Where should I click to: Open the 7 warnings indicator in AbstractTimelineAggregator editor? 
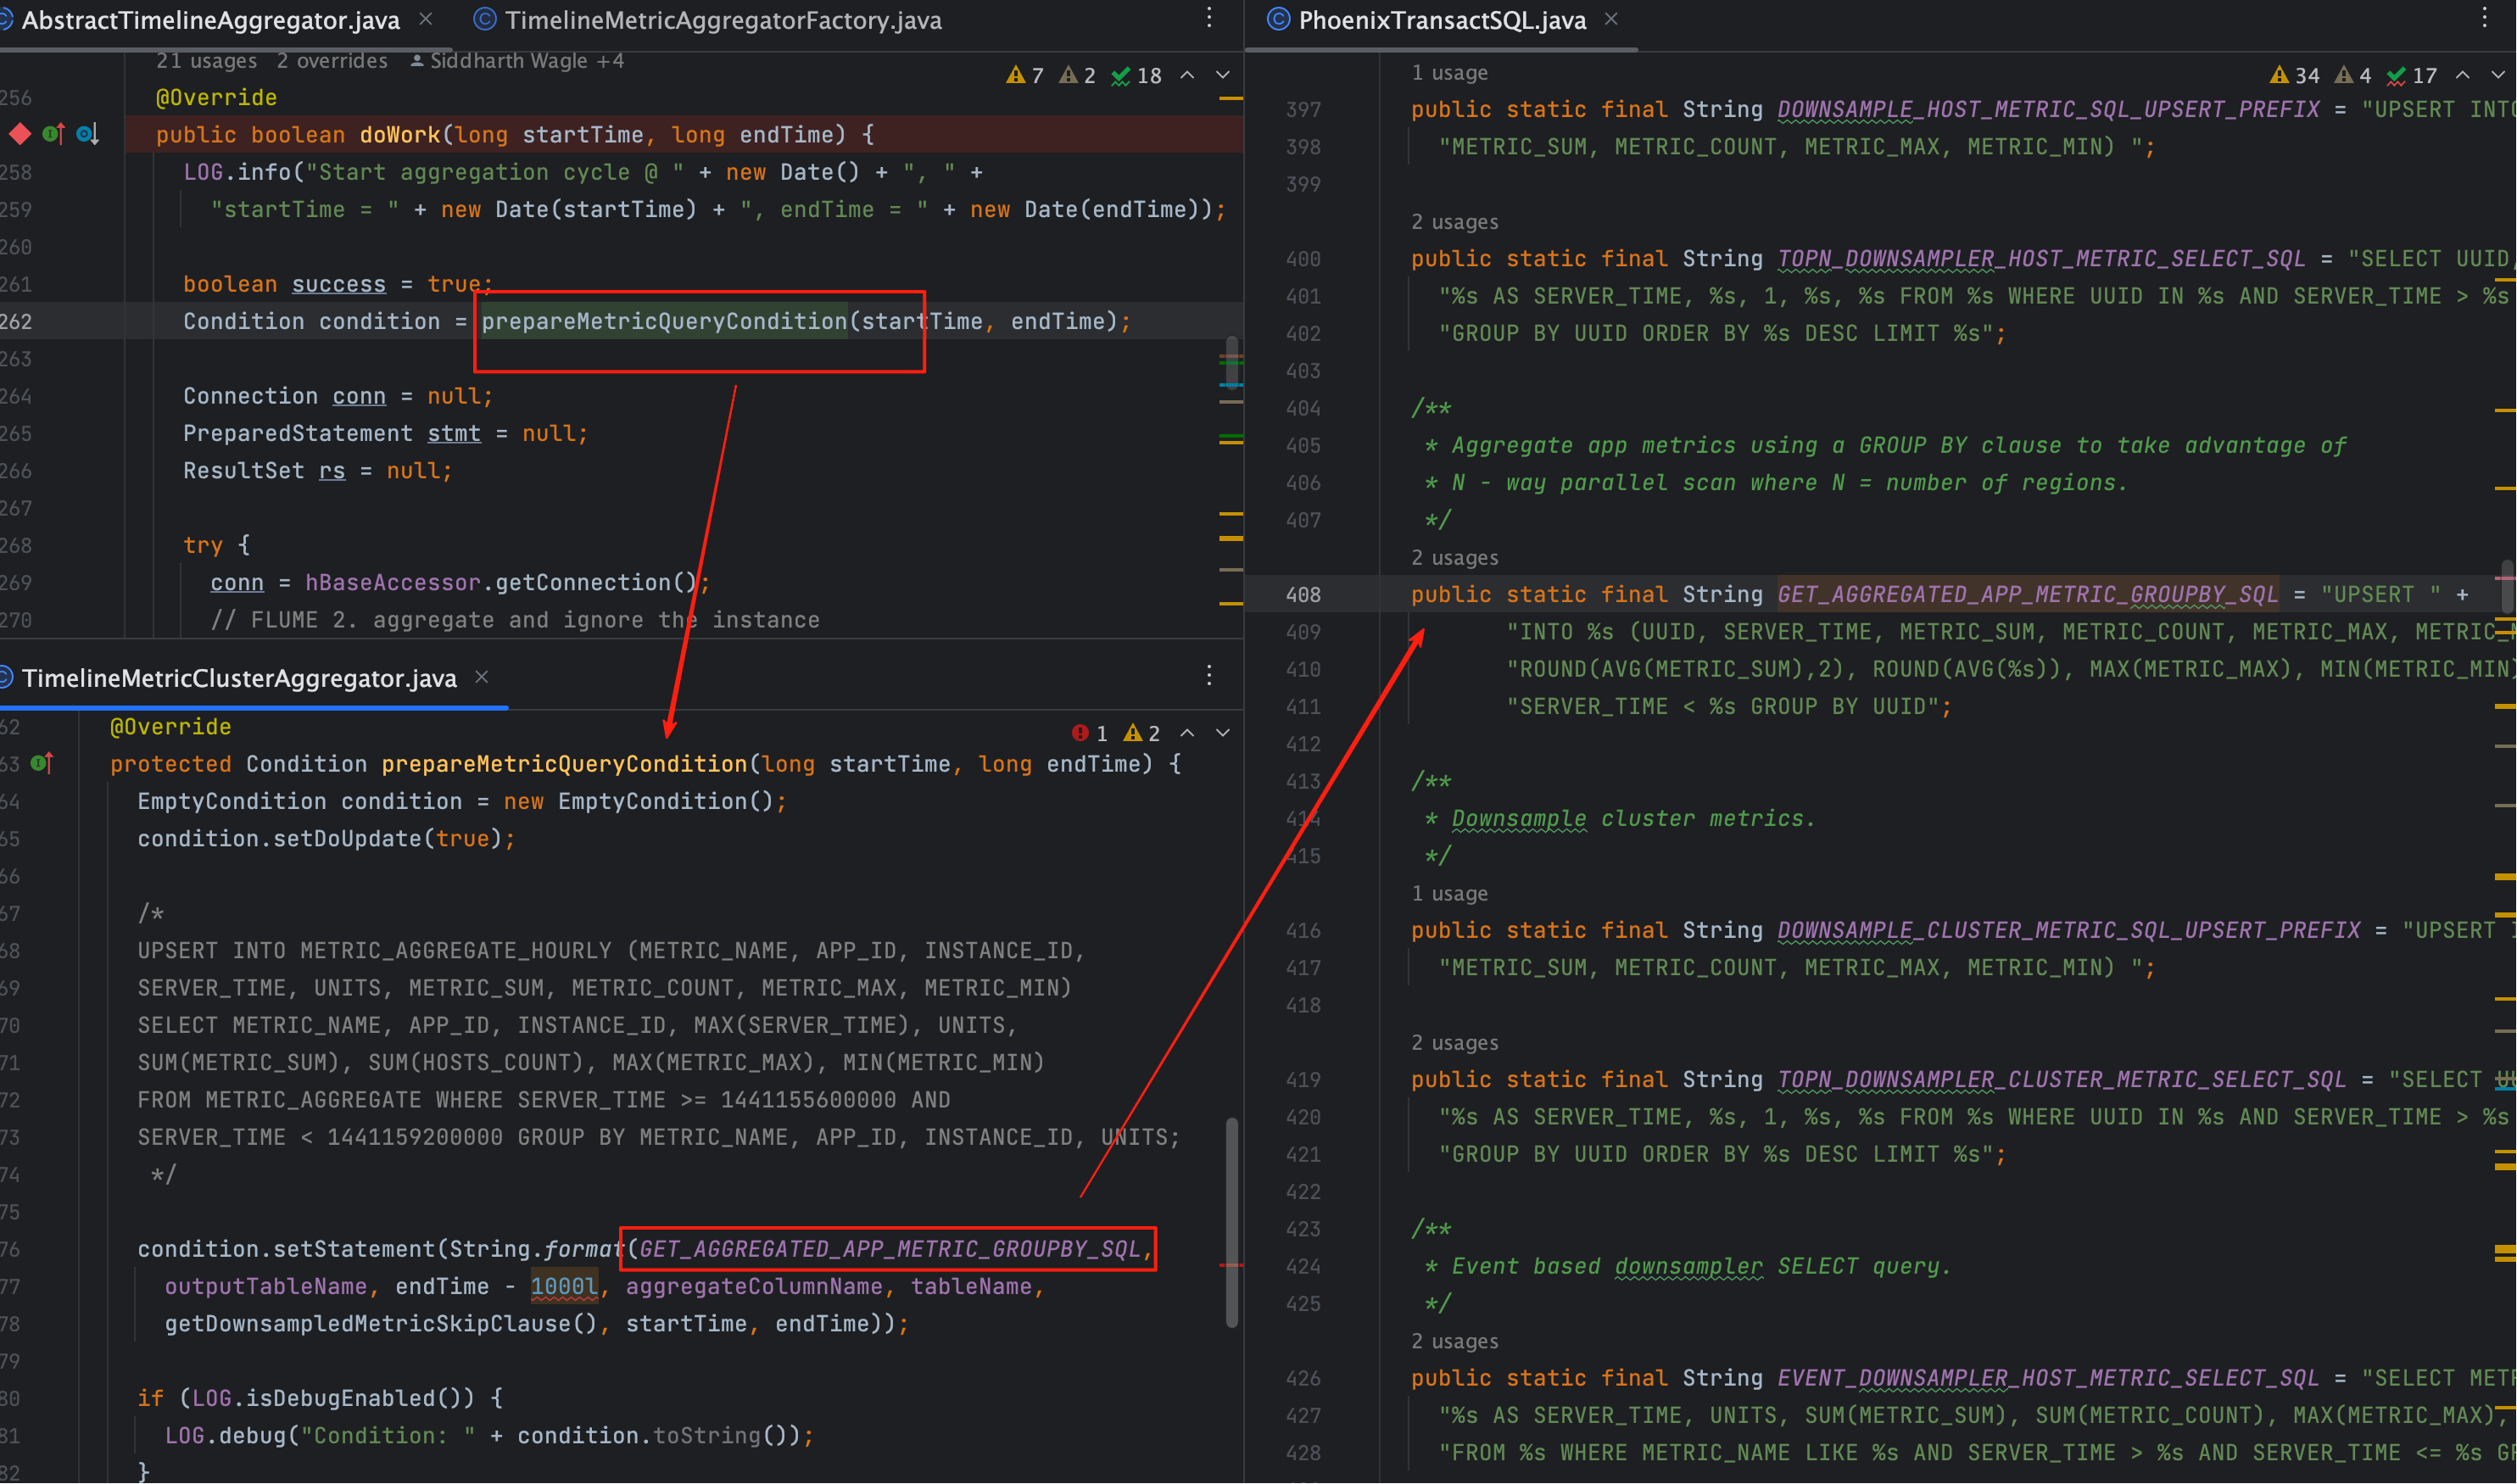tap(1025, 75)
